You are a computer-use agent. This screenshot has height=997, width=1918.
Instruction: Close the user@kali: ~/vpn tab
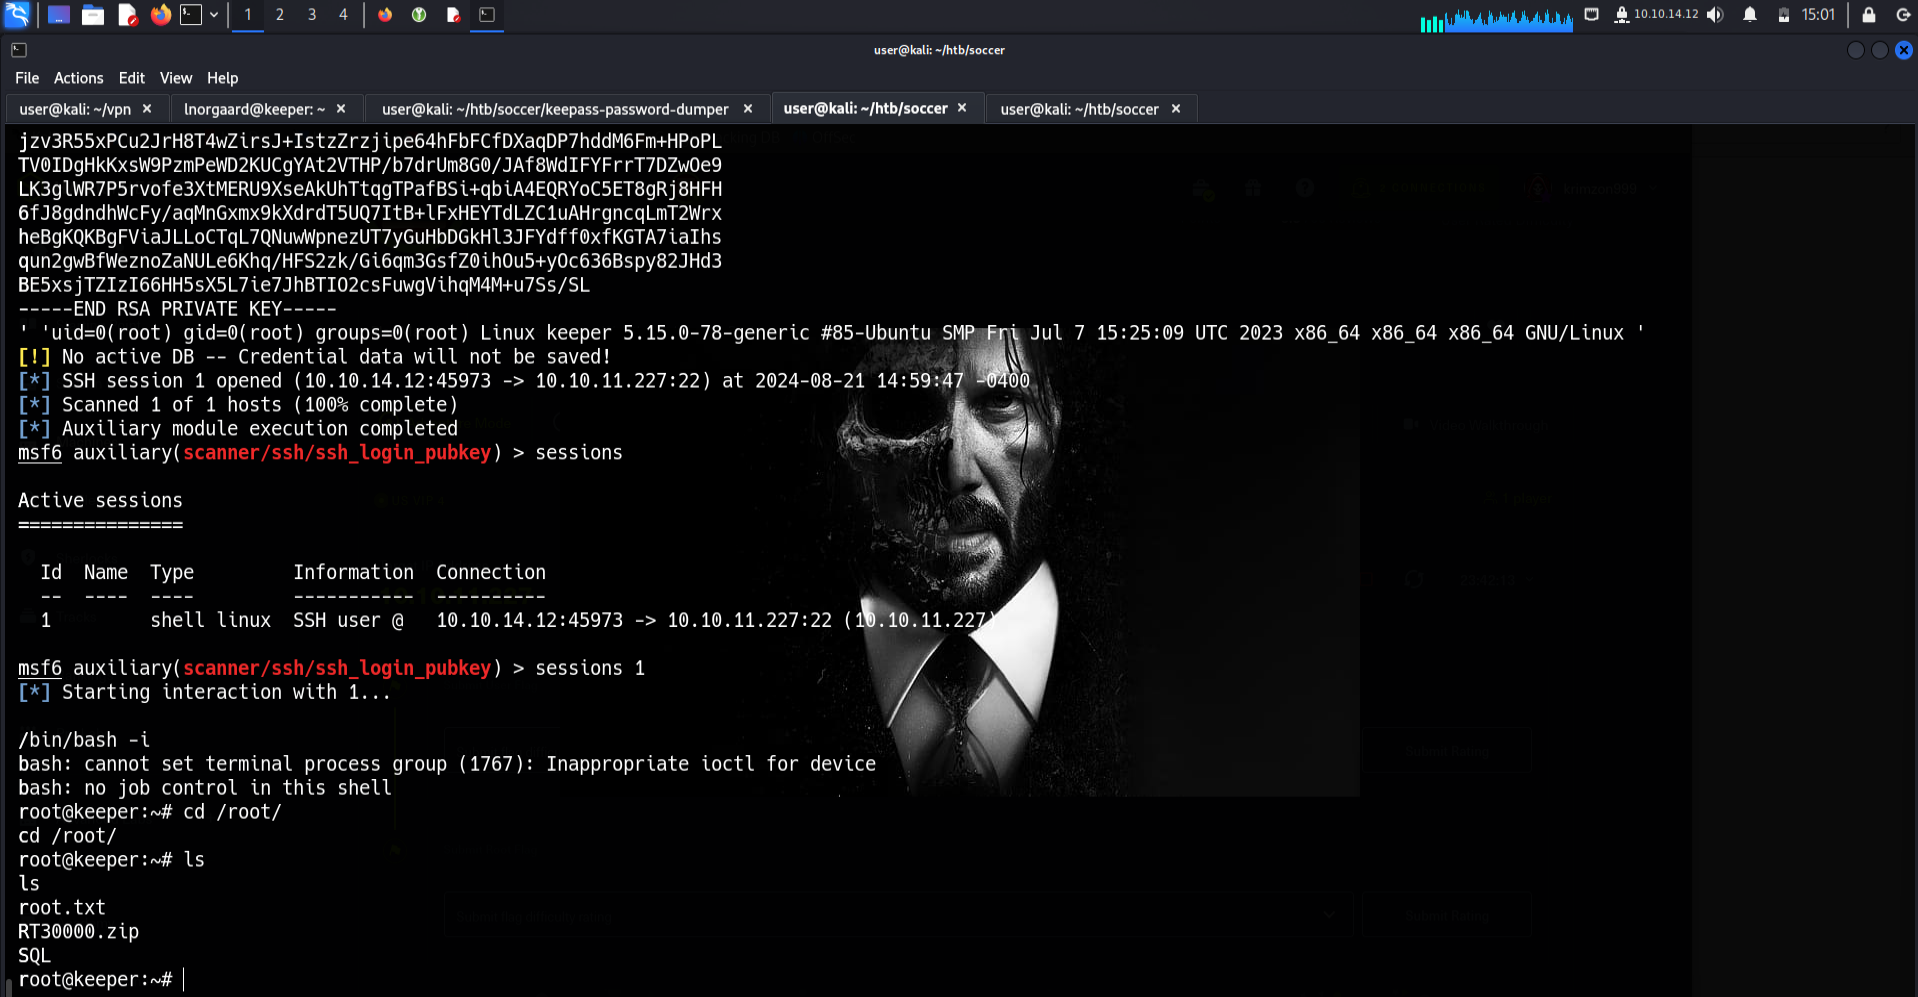pyautogui.click(x=147, y=108)
